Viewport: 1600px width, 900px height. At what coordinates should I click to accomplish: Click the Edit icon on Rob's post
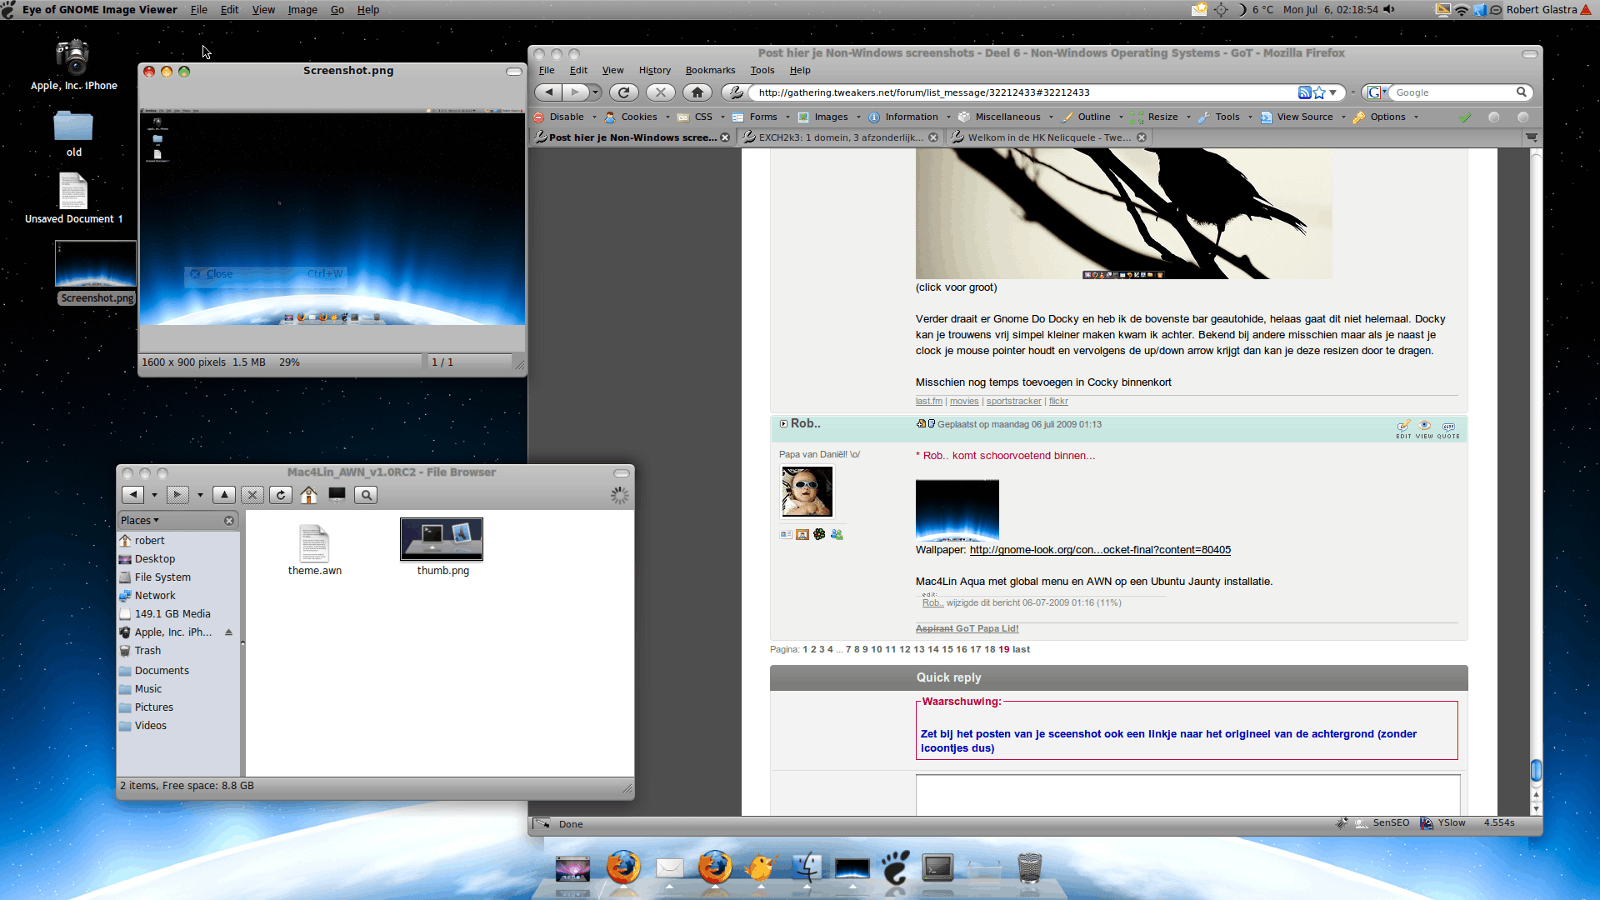pyautogui.click(x=1404, y=429)
